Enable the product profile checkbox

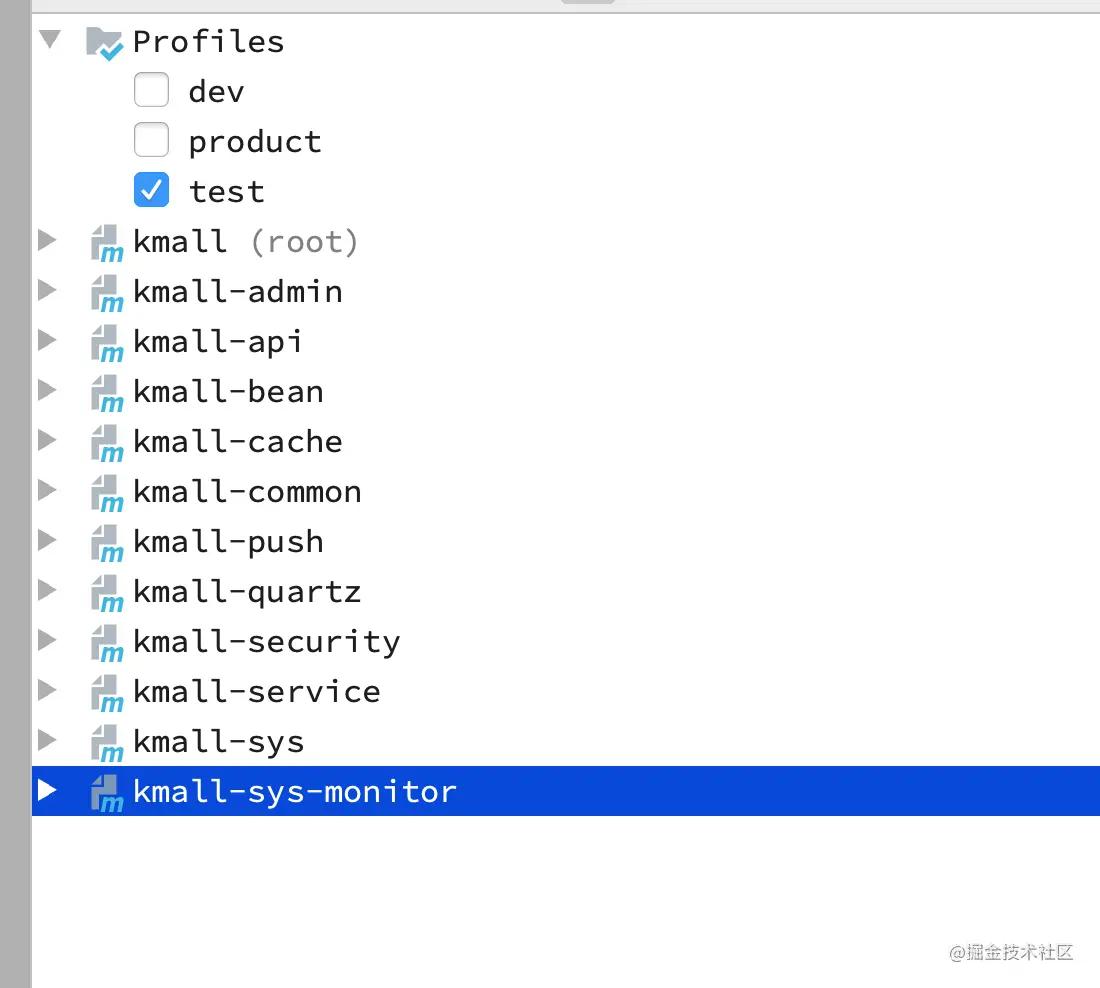tap(151, 140)
